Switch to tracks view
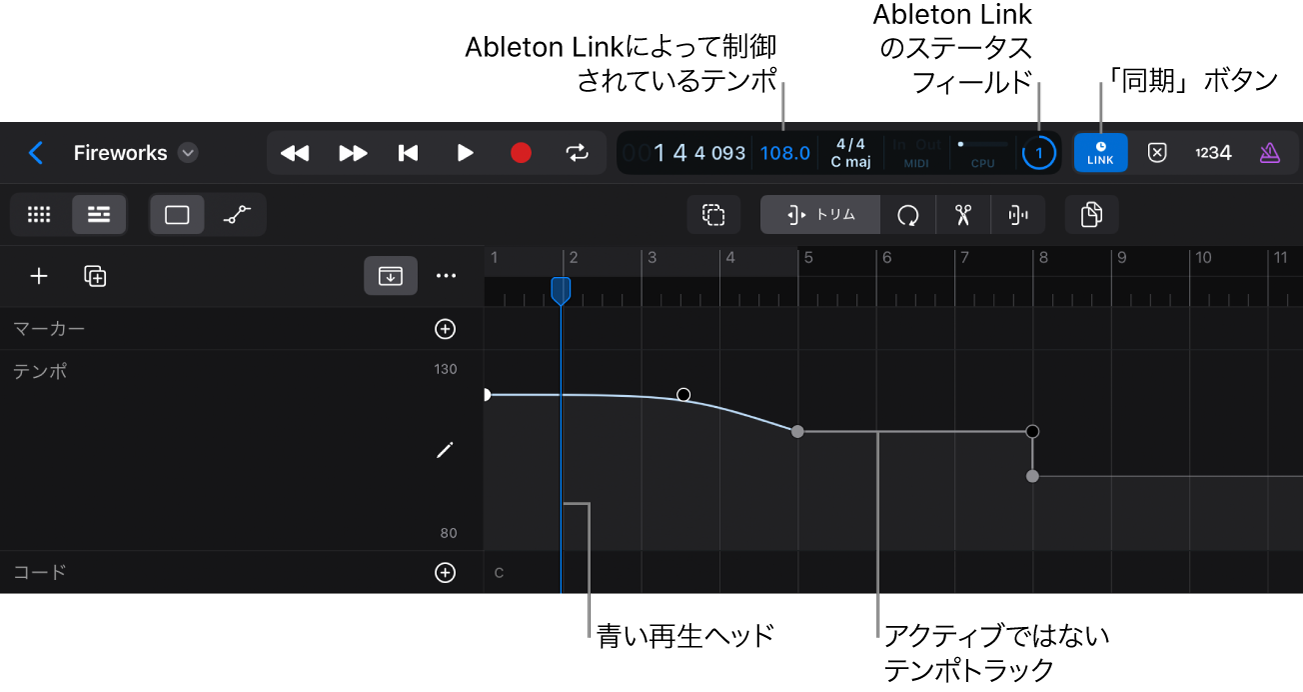Image resolution: width=1303 pixels, height=692 pixels. click(99, 214)
